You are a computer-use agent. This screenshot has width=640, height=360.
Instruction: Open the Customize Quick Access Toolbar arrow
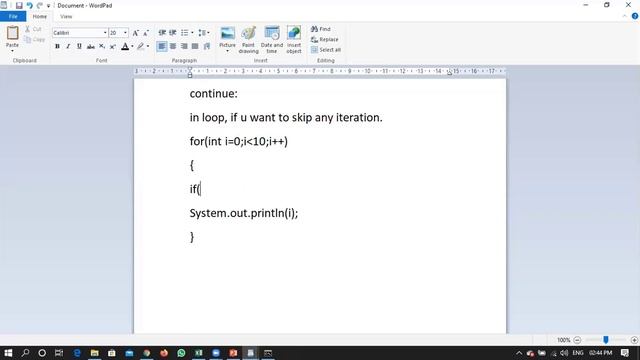point(48,6)
